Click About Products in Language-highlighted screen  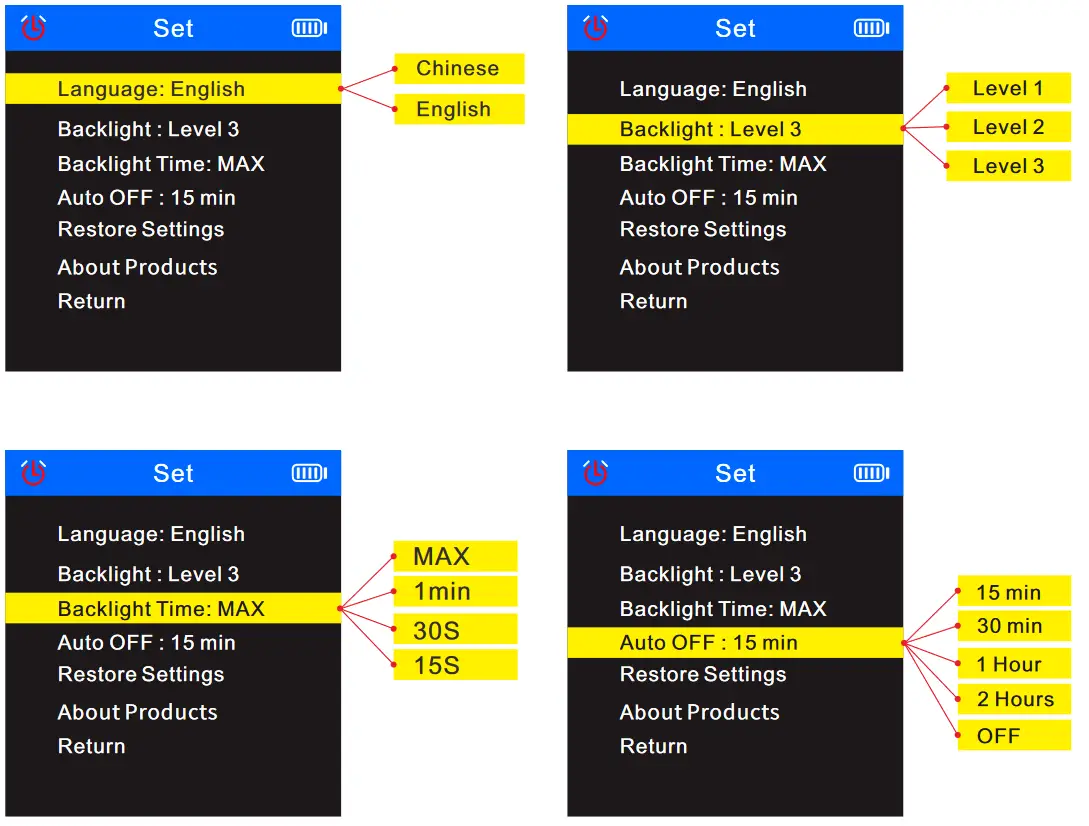138,267
